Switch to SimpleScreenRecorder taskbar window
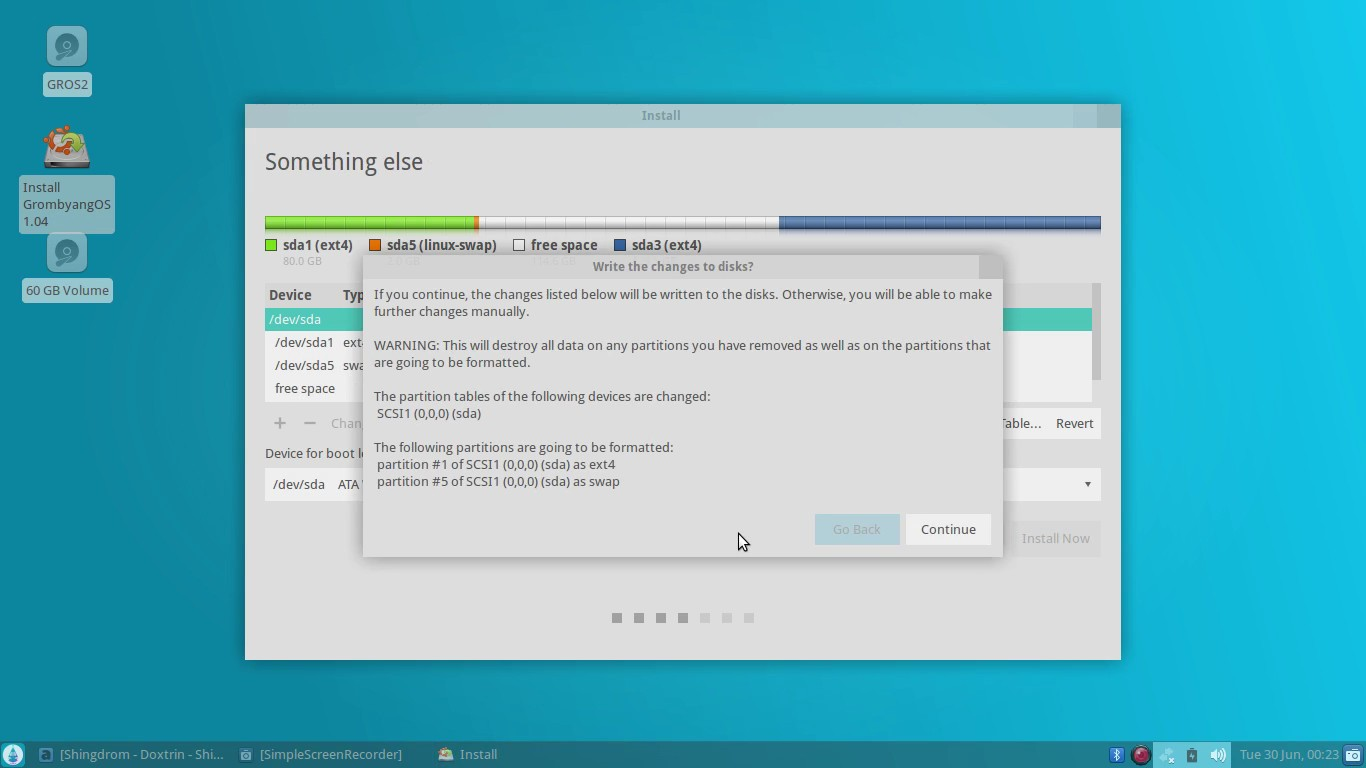This screenshot has height=768, width=1366. (x=321, y=755)
